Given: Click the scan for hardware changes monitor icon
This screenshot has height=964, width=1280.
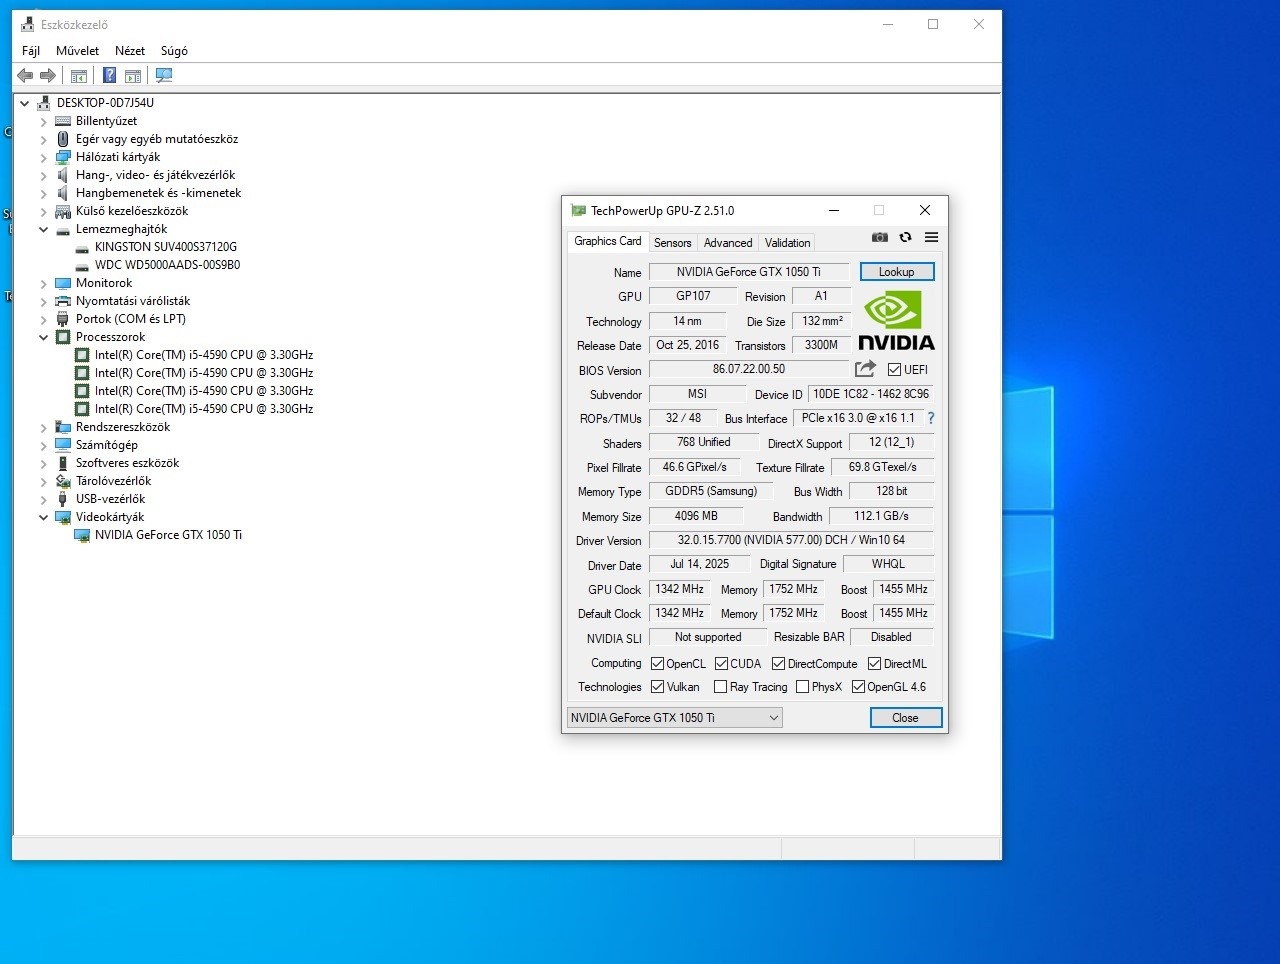Looking at the screenshot, I should click(164, 75).
